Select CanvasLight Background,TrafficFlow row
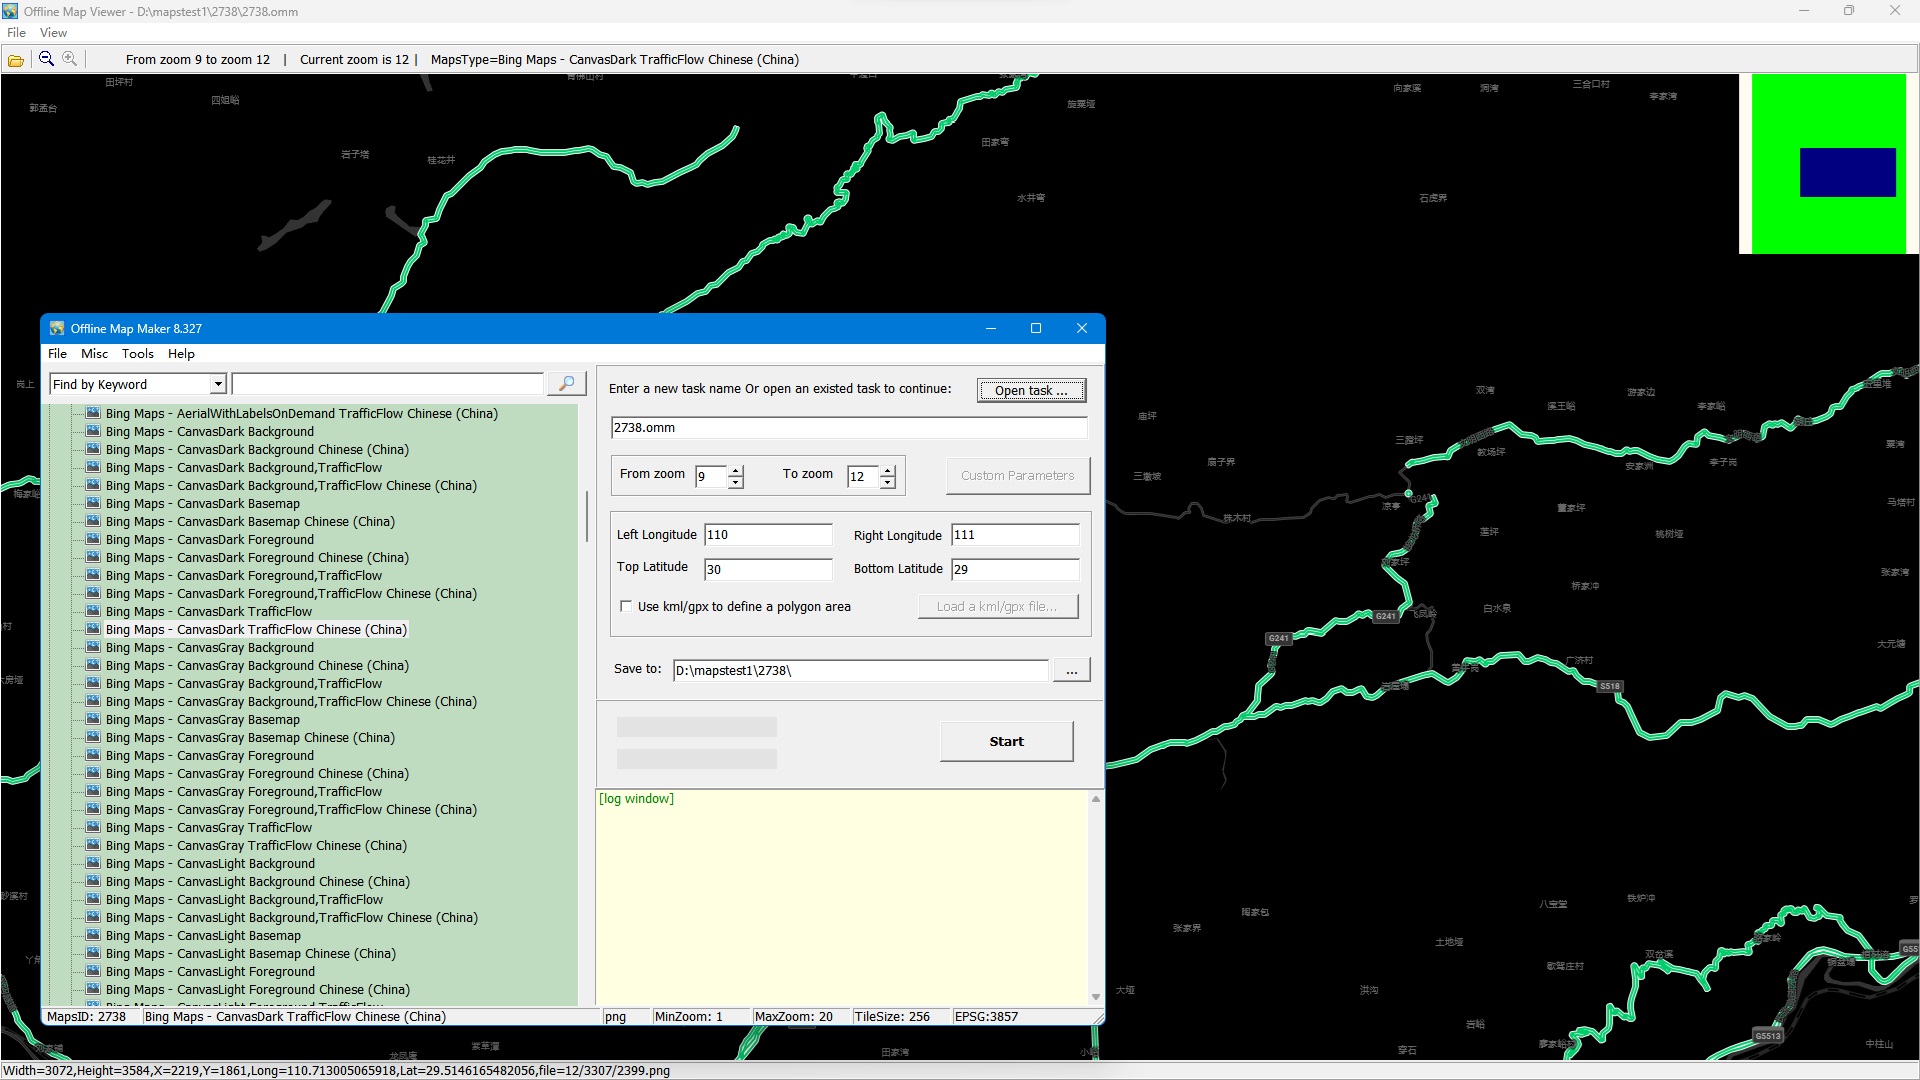Image resolution: width=1920 pixels, height=1080 pixels. (244, 899)
